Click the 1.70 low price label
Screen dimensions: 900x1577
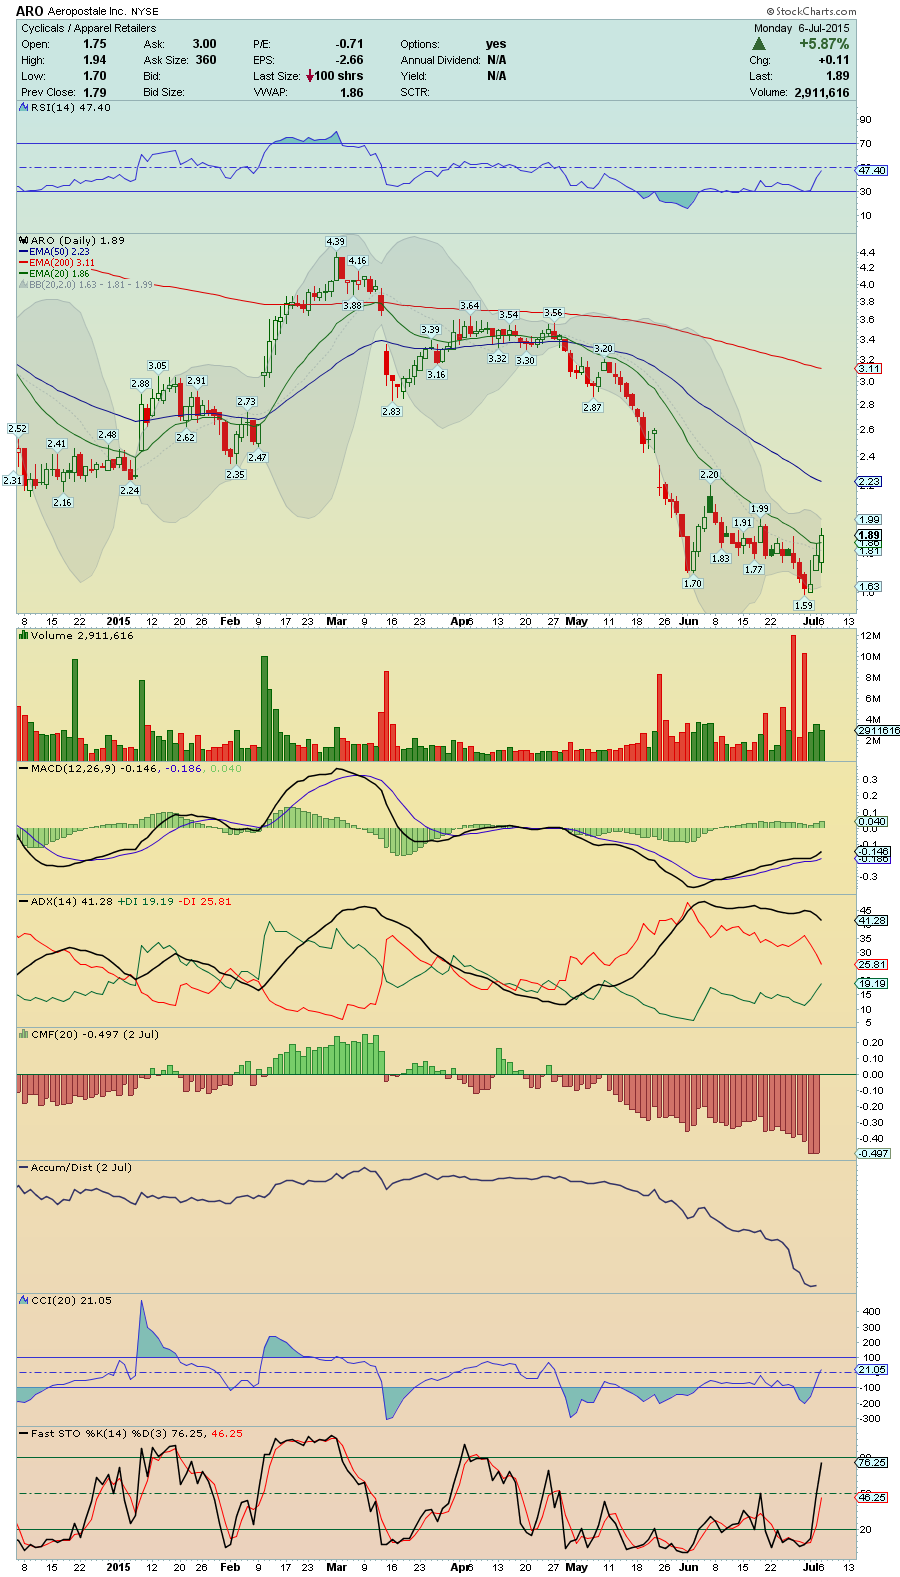692,582
